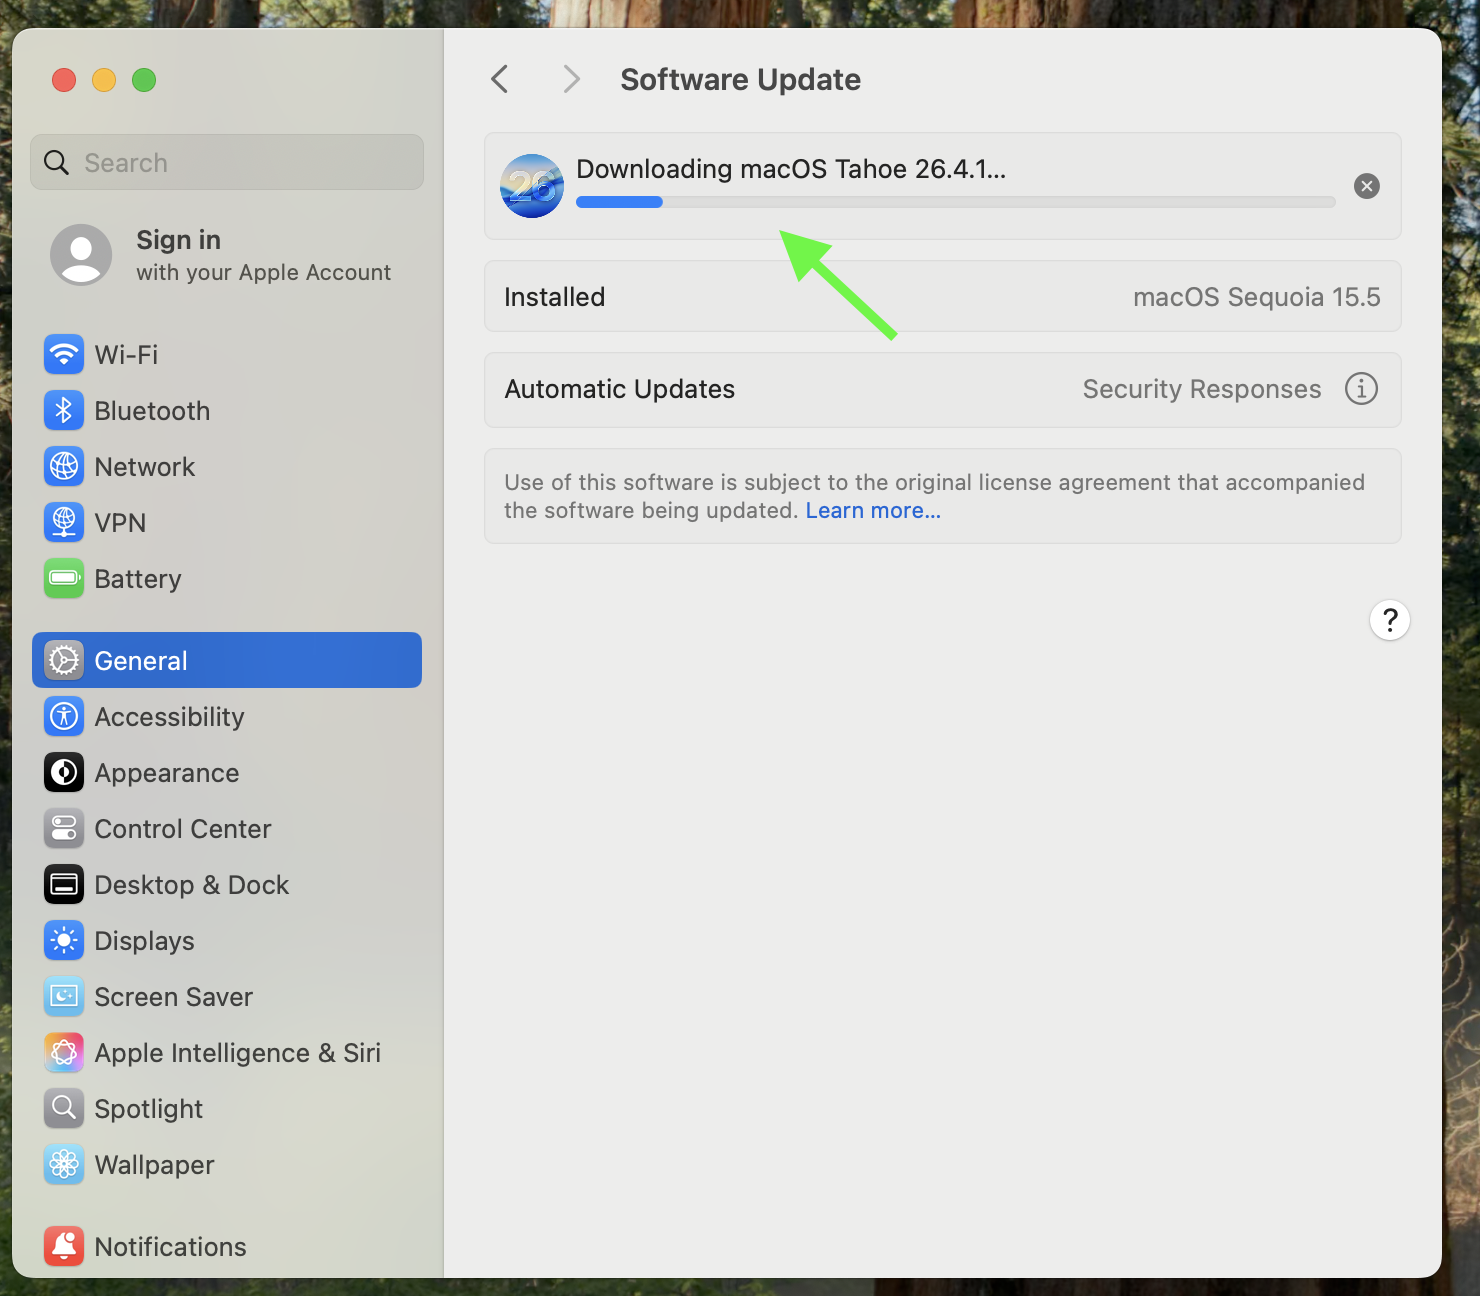Click the macOS Tahoe 26 update icon

click(532, 186)
